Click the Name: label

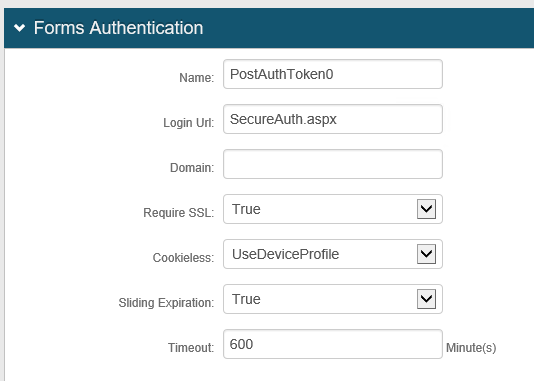point(197,78)
